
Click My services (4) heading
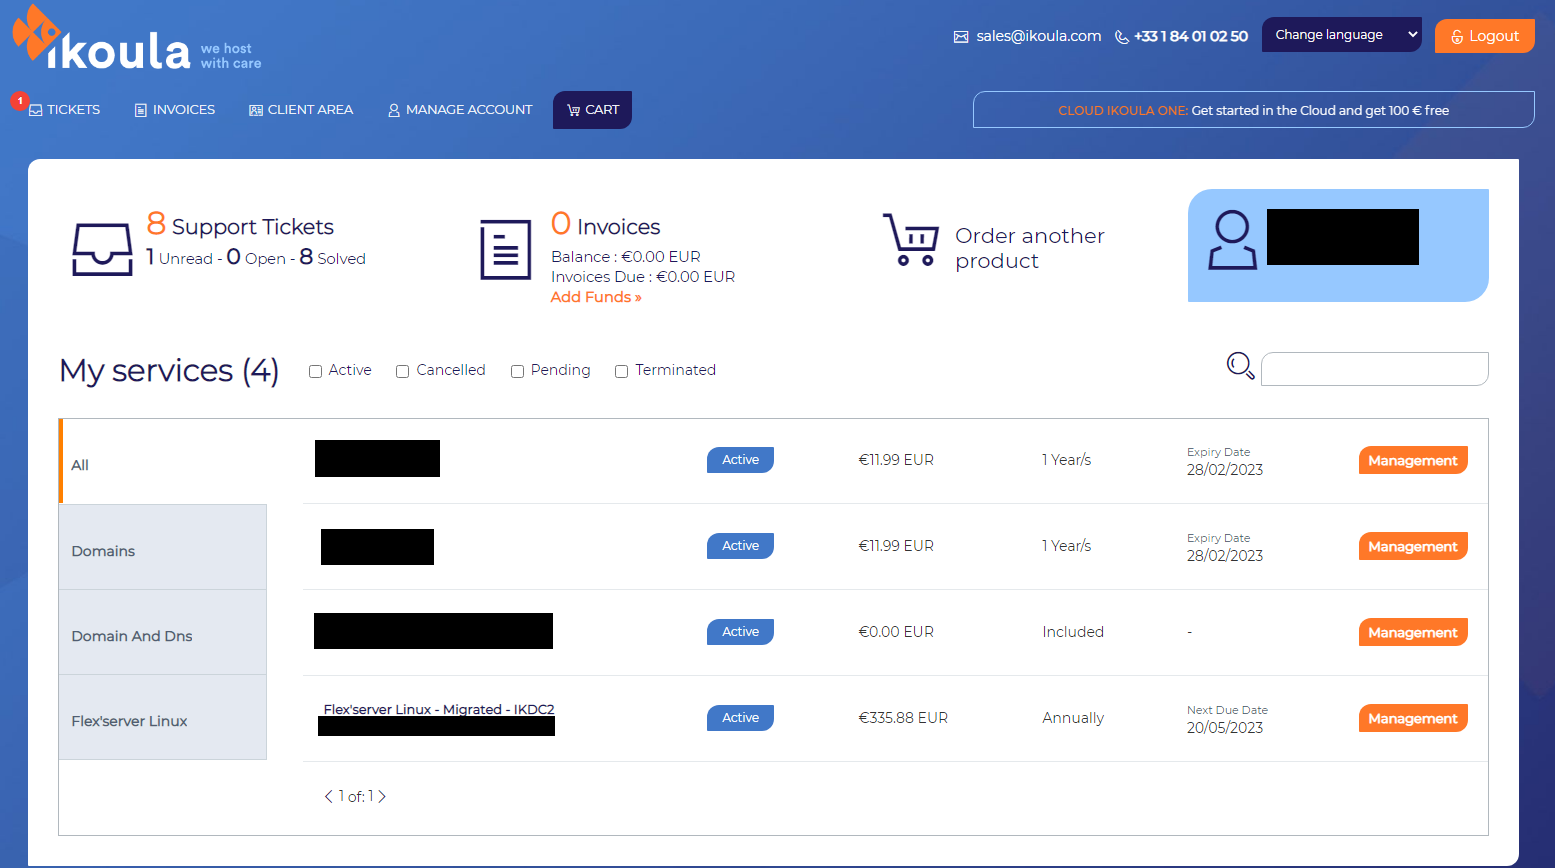[x=169, y=371]
